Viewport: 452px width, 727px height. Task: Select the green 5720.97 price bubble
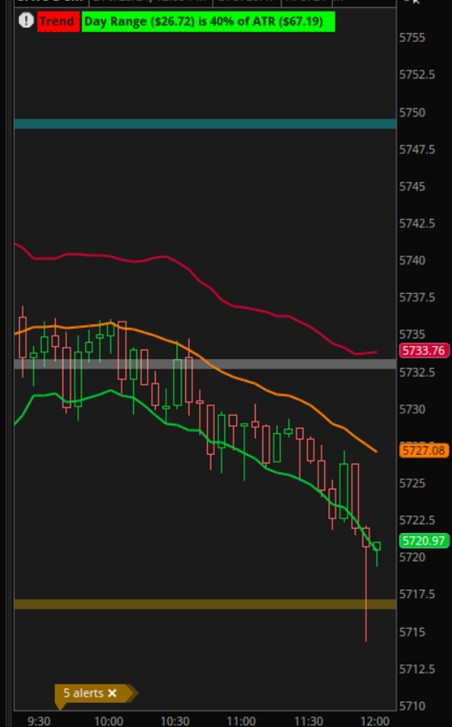click(424, 541)
